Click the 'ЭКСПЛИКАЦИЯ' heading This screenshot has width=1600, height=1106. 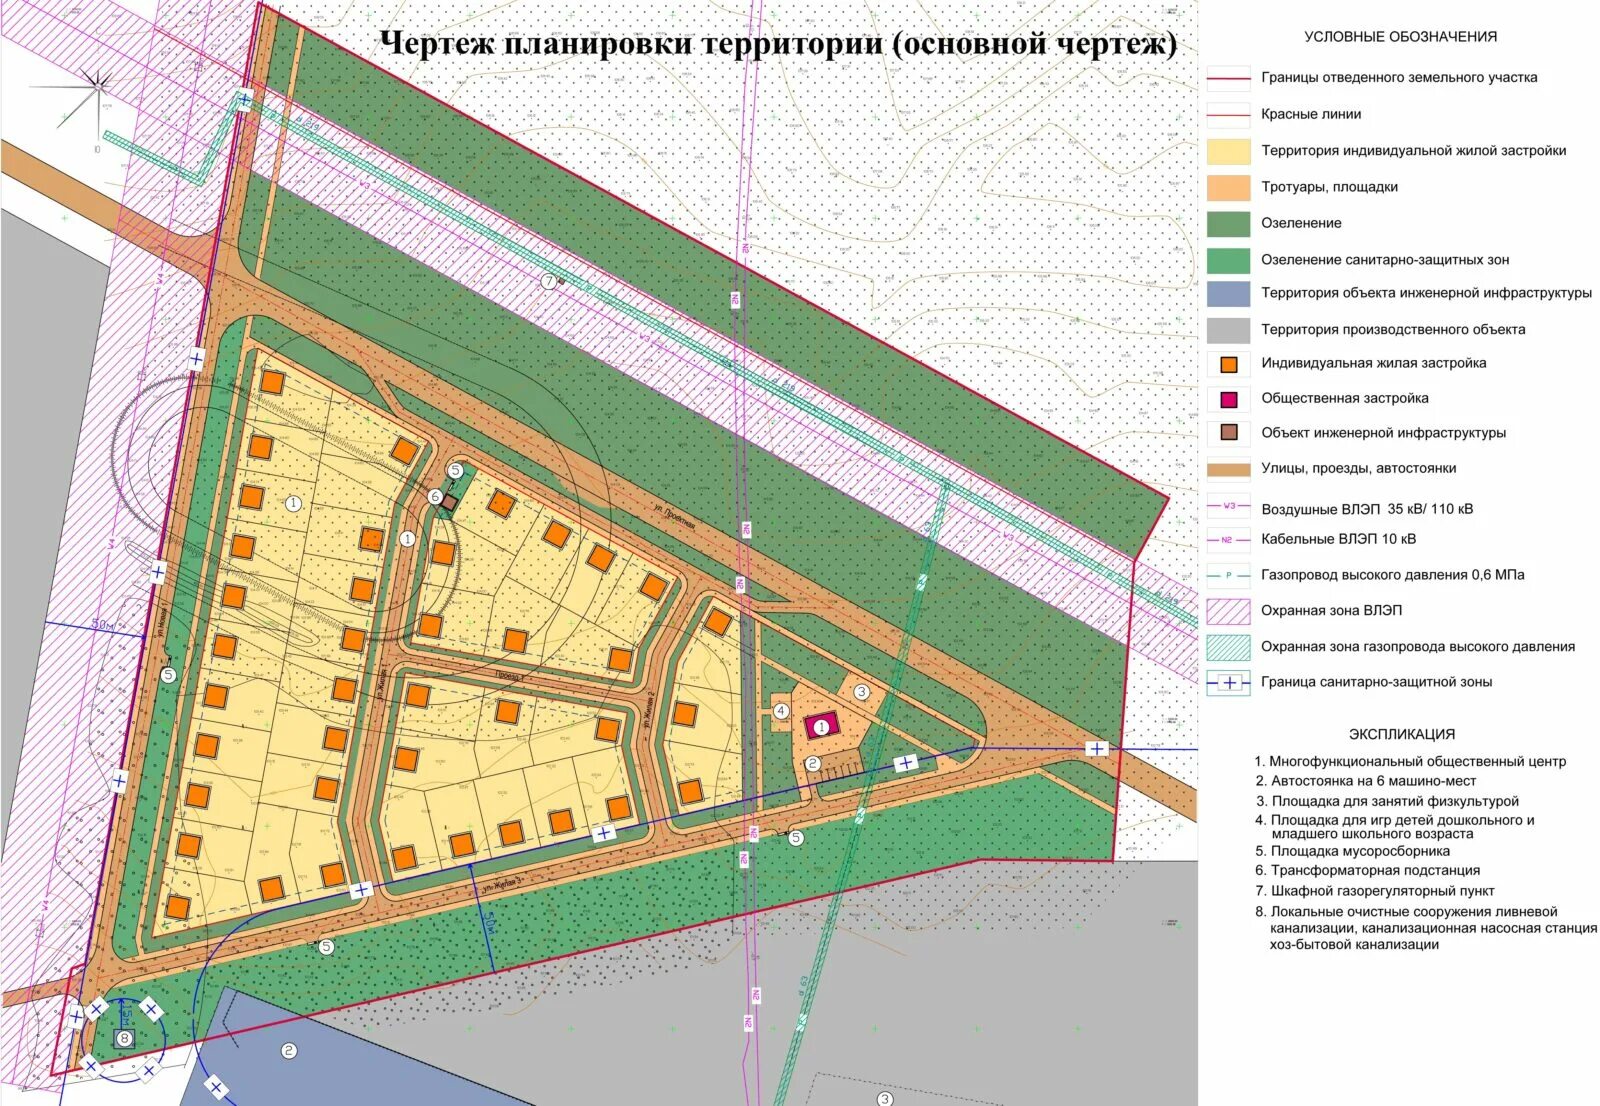point(1401,734)
